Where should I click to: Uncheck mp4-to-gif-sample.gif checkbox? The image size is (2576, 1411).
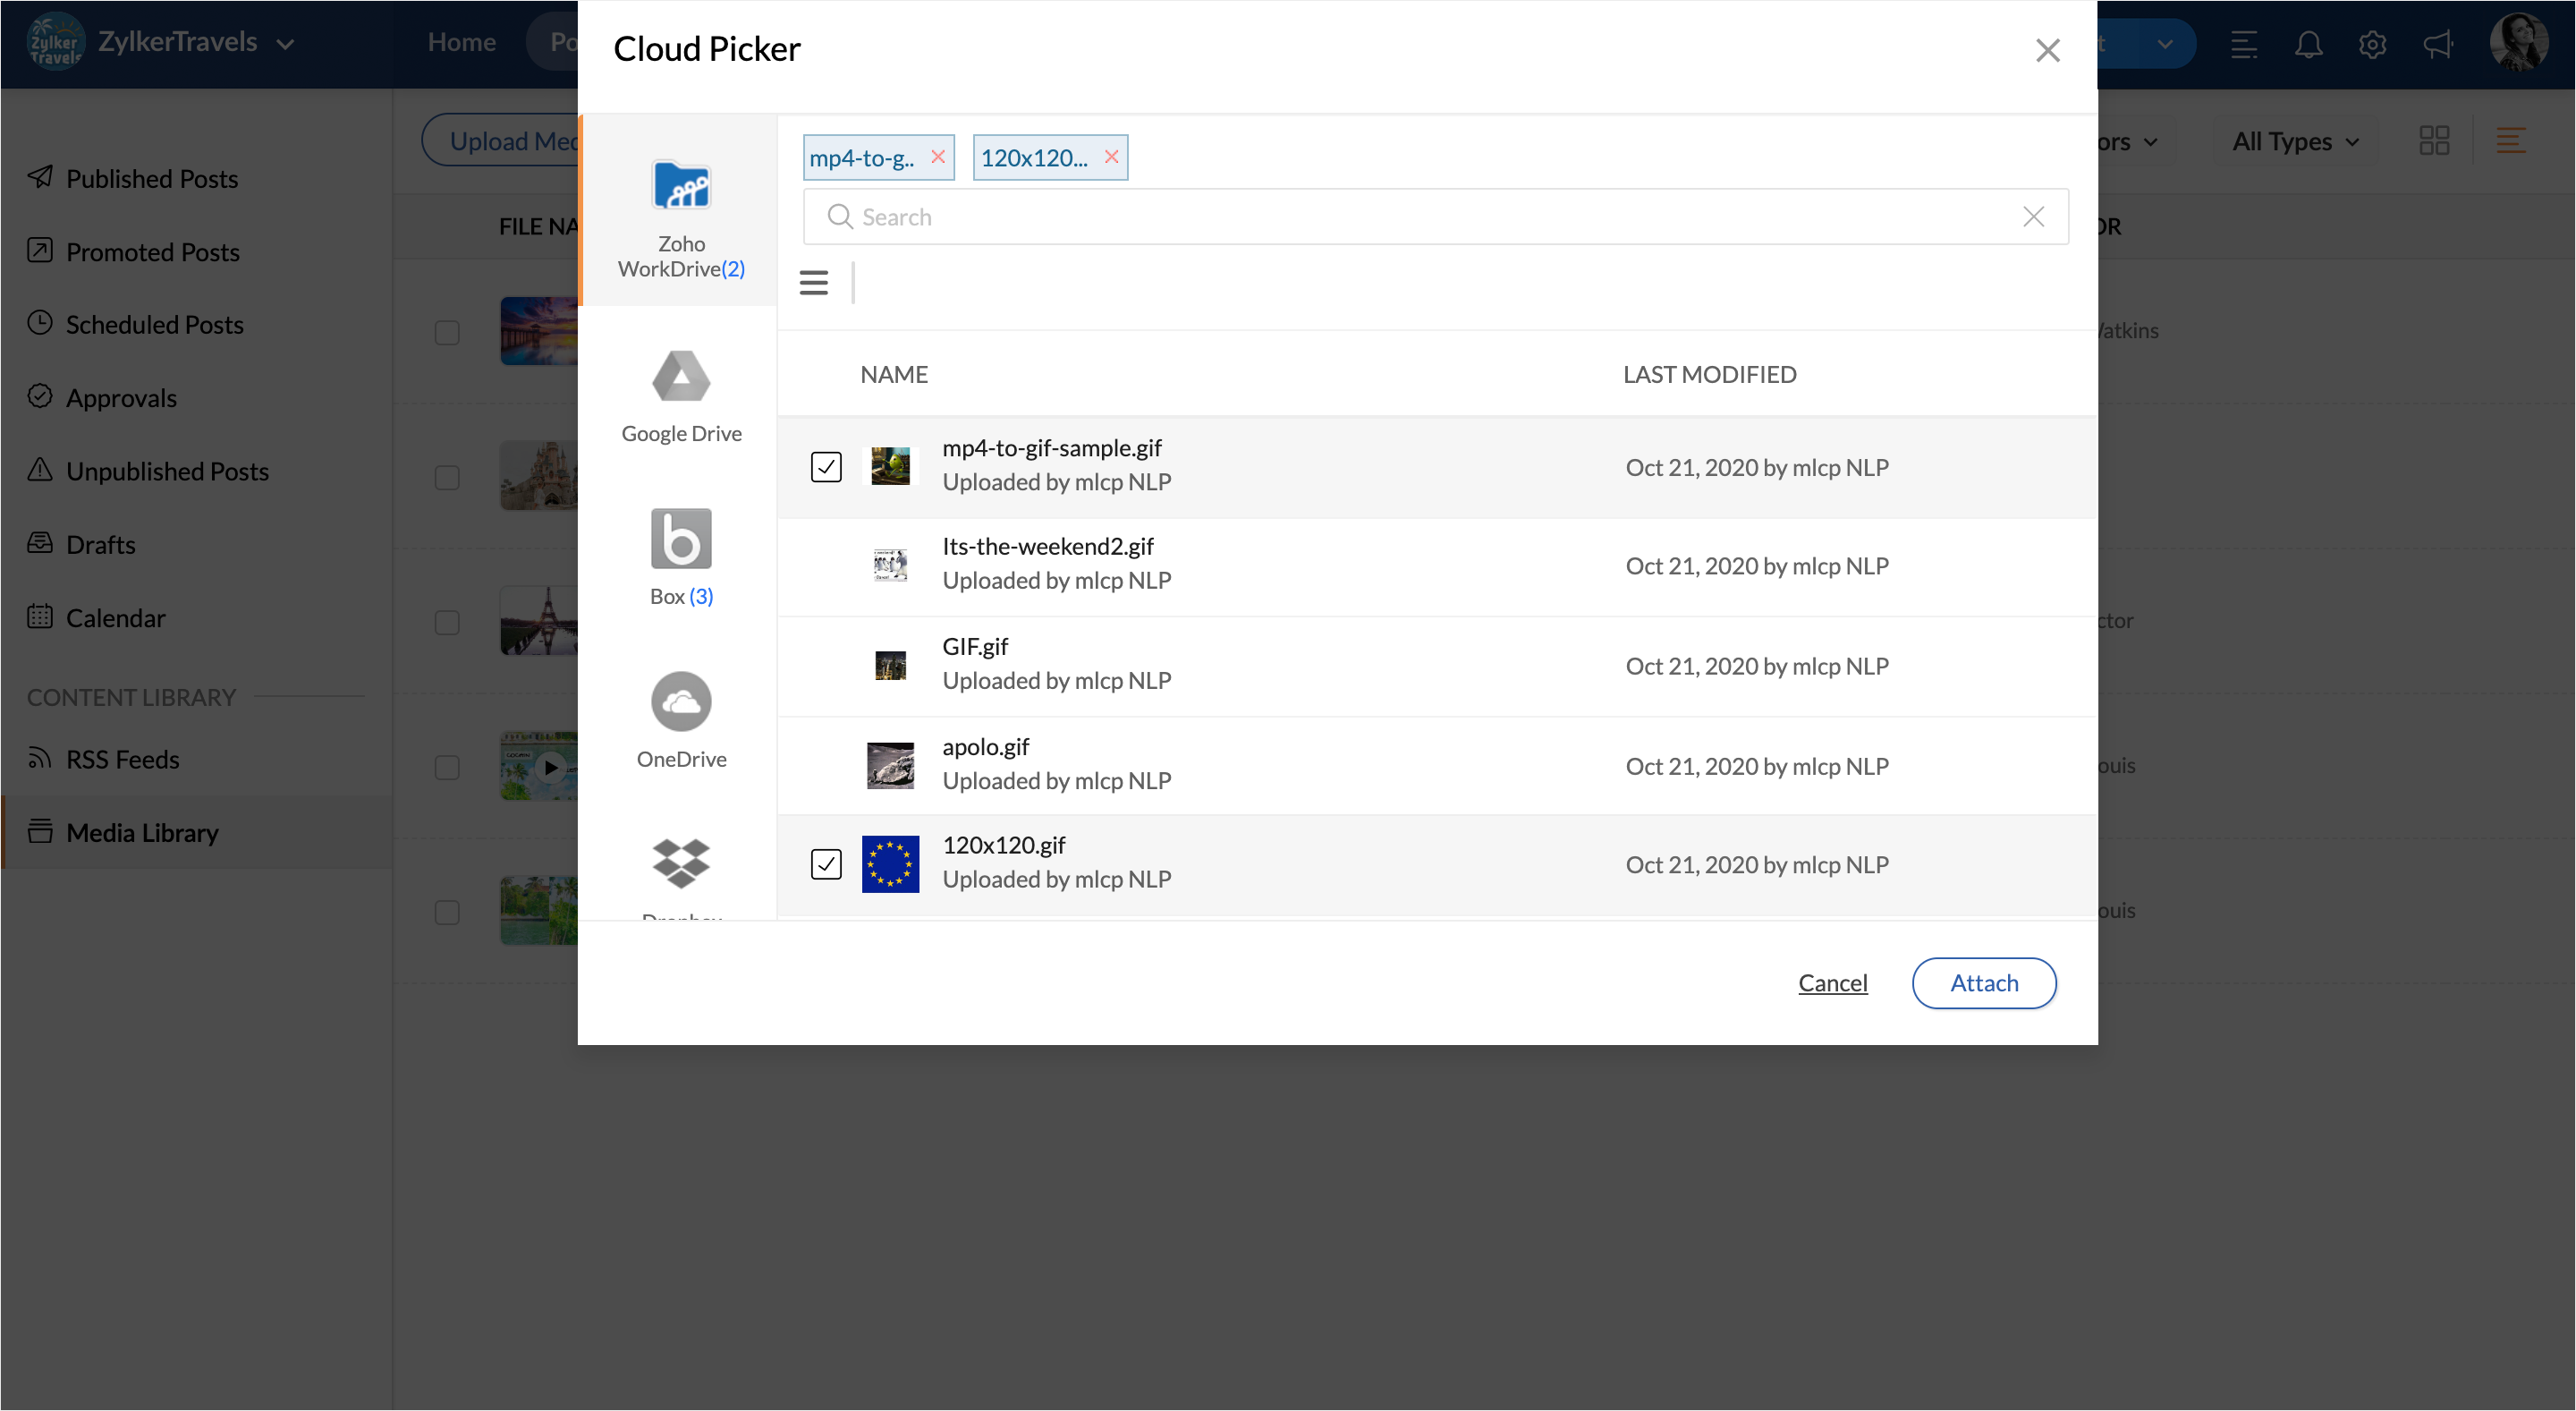[x=826, y=467]
